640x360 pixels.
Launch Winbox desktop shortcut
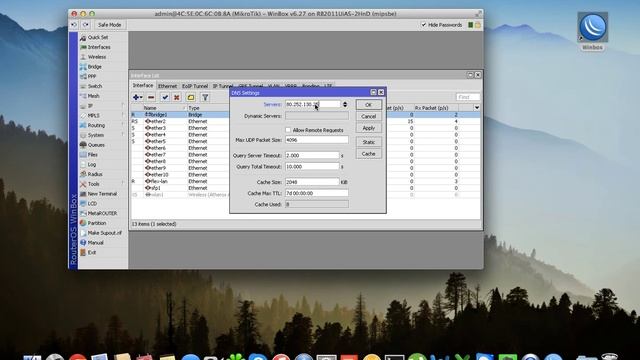click(x=592, y=31)
